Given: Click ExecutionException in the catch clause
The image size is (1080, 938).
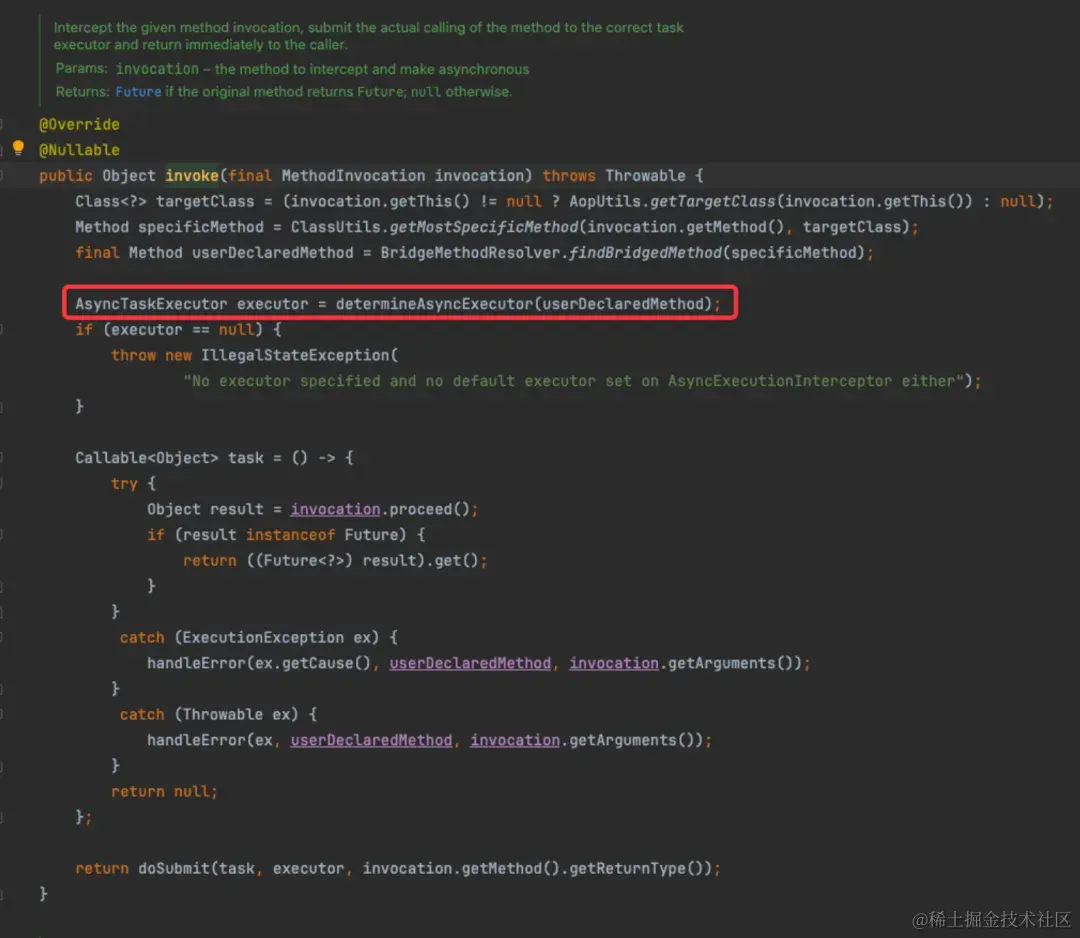Looking at the screenshot, I should 263,638.
